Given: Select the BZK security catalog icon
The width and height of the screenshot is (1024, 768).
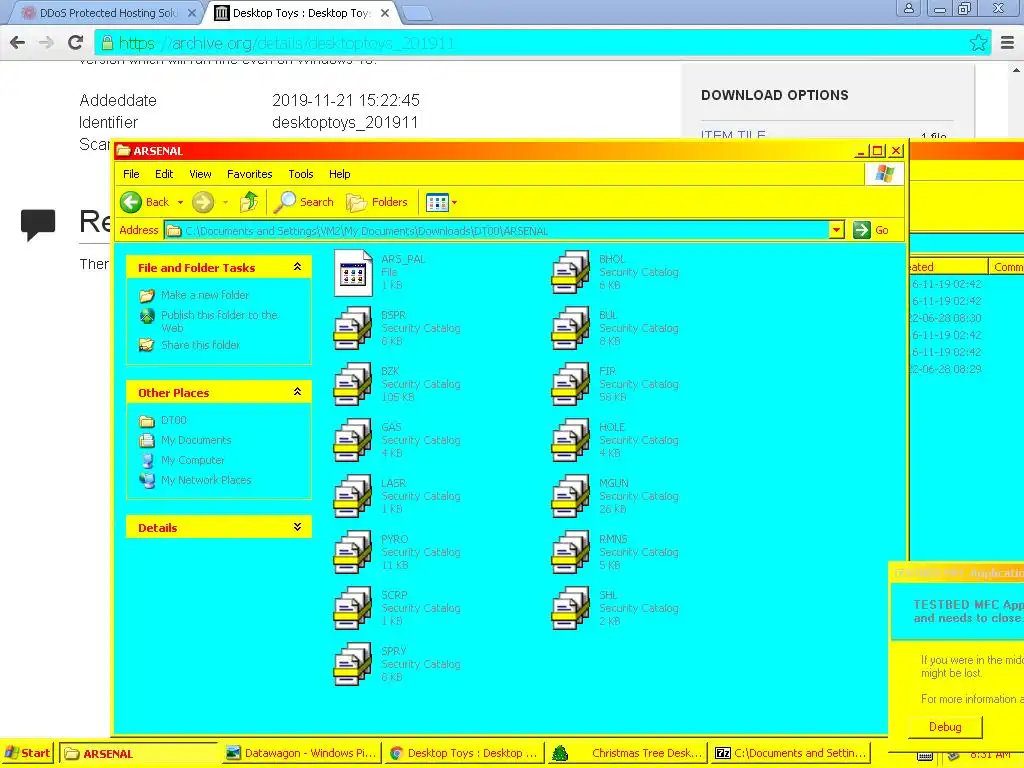Looking at the screenshot, I should coord(353,384).
